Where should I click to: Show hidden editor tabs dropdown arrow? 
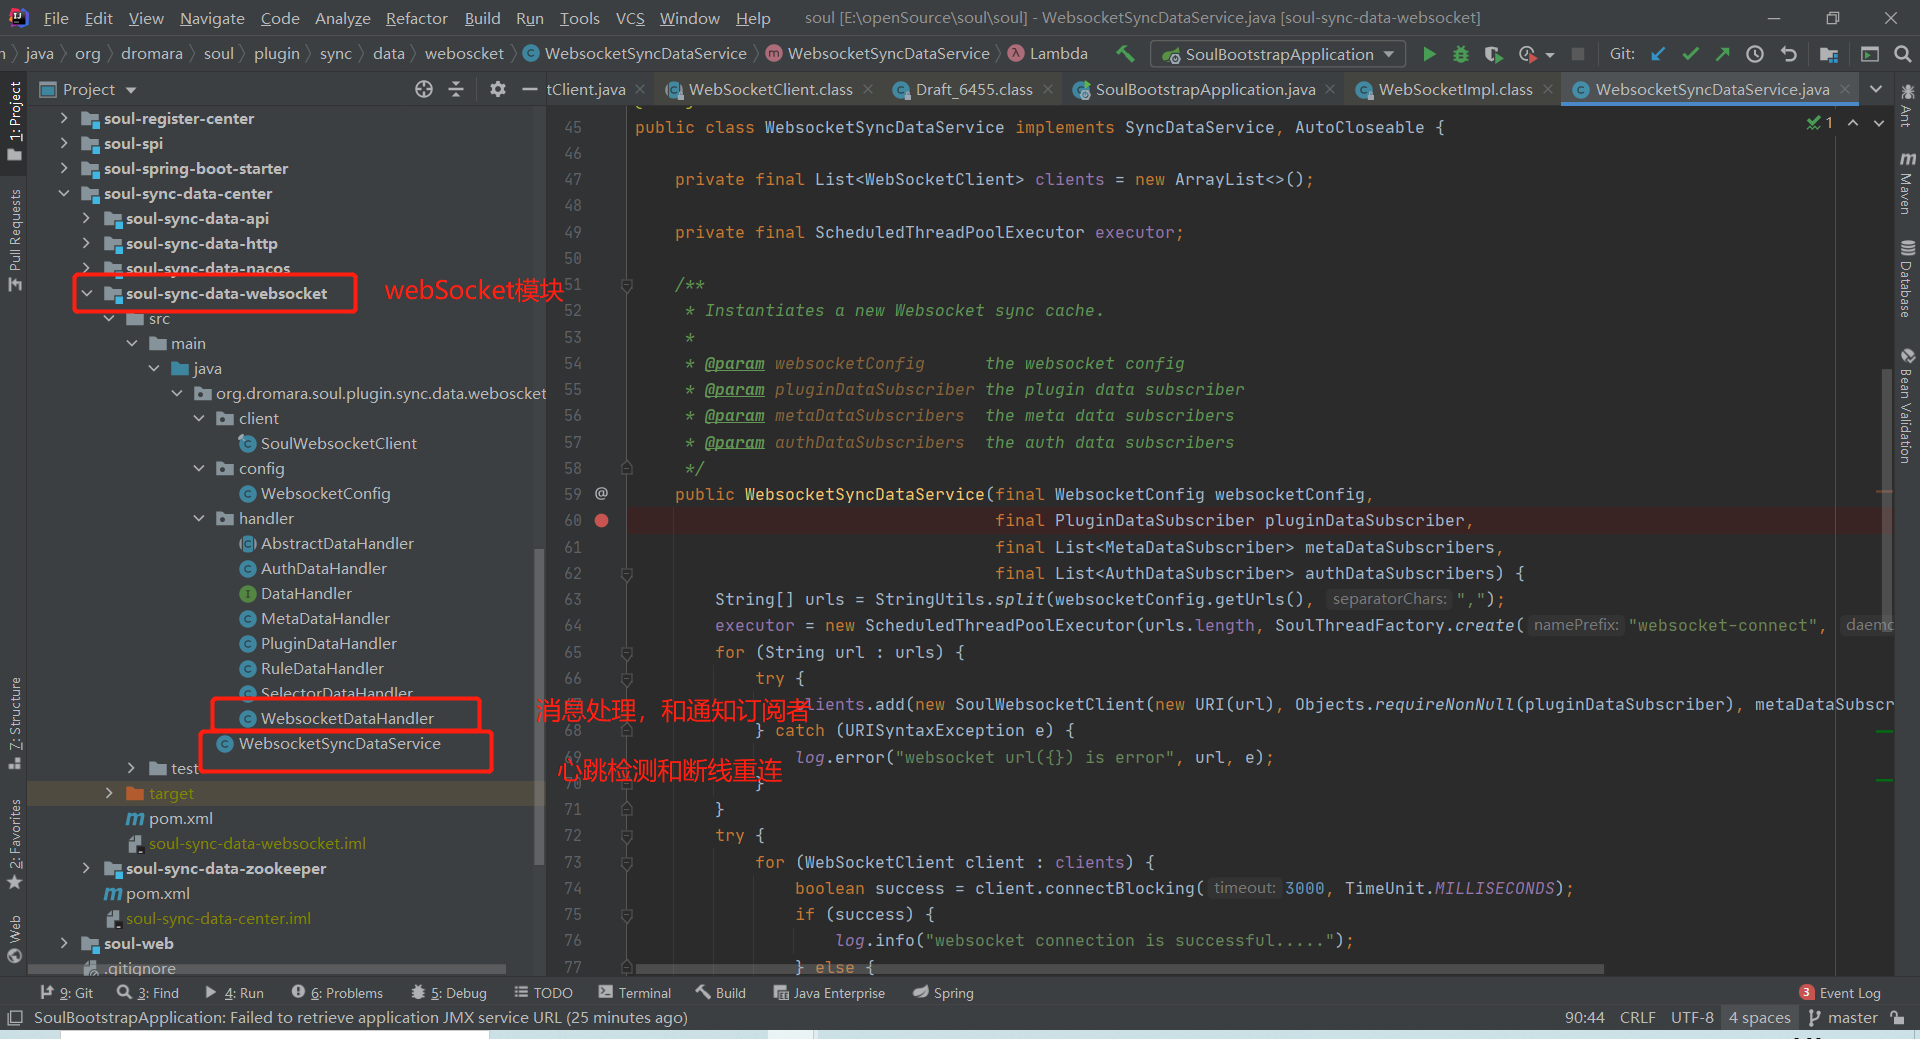[1876, 89]
